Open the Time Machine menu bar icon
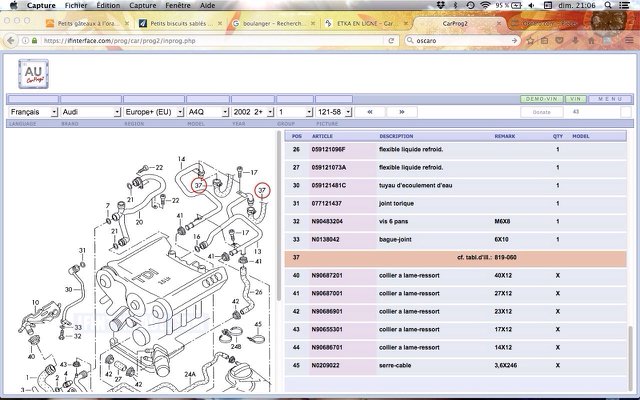The width and height of the screenshot is (640, 400). [x=470, y=5]
